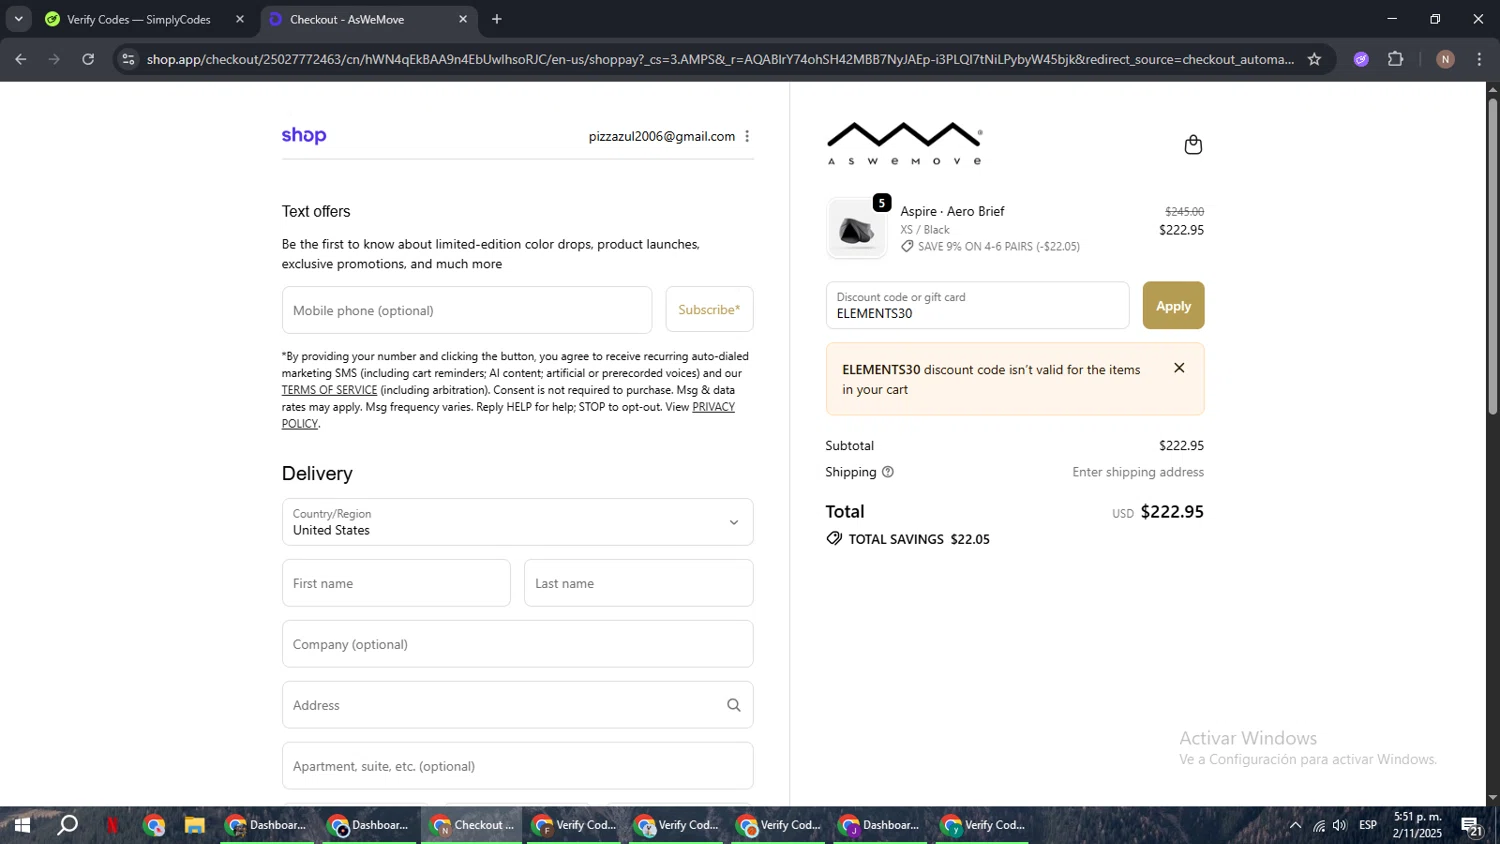Image resolution: width=1500 pixels, height=844 pixels.
Task: Focus the Mobile phone optional field
Action: point(467,310)
